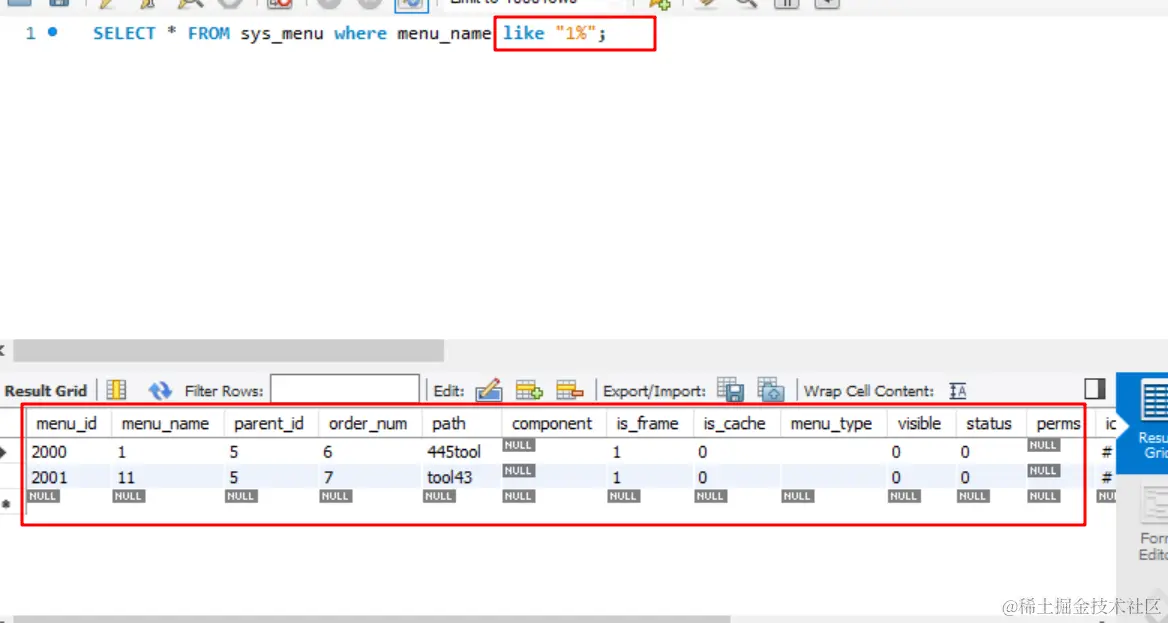This screenshot has width=1168, height=623.
Task: Click the parent_id column header
Action: 269,423
